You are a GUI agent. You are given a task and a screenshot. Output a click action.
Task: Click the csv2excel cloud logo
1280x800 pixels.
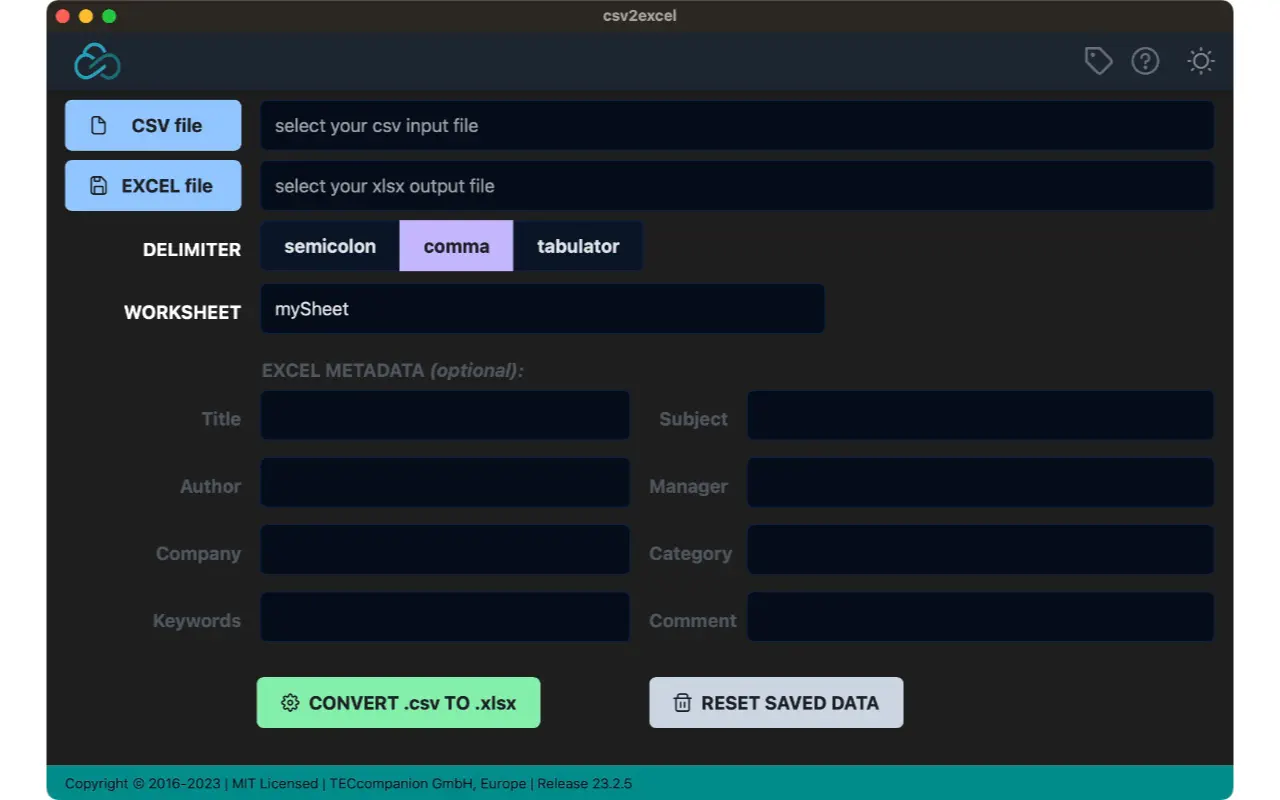coord(96,61)
